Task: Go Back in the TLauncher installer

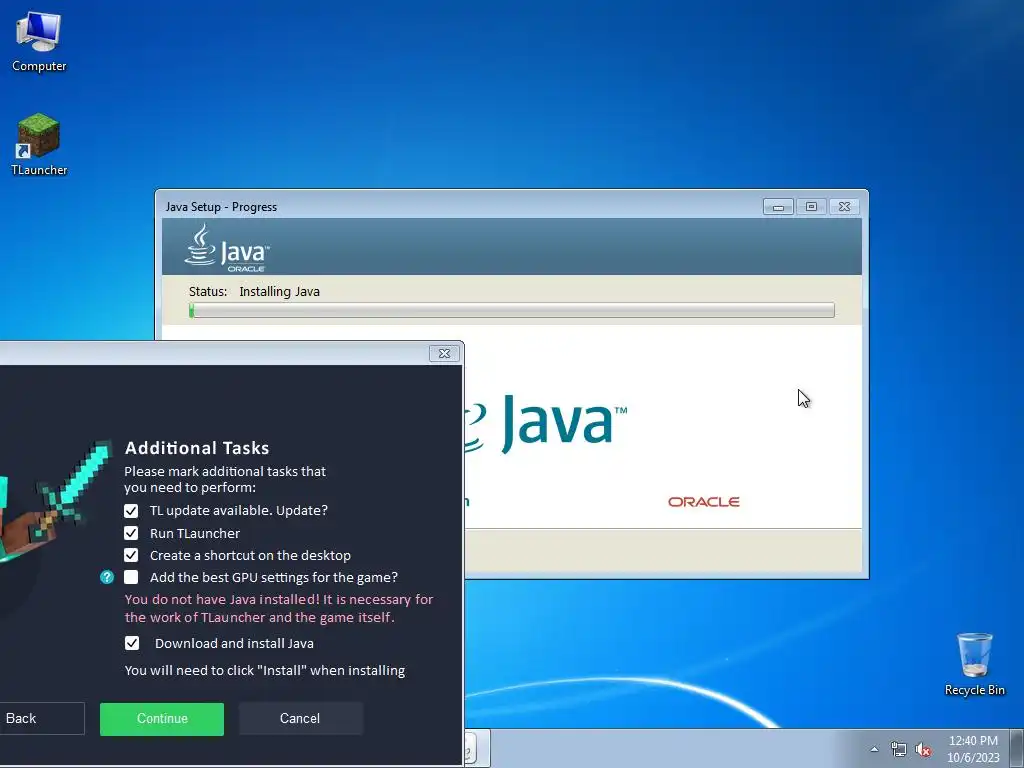Action: coord(40,718)
